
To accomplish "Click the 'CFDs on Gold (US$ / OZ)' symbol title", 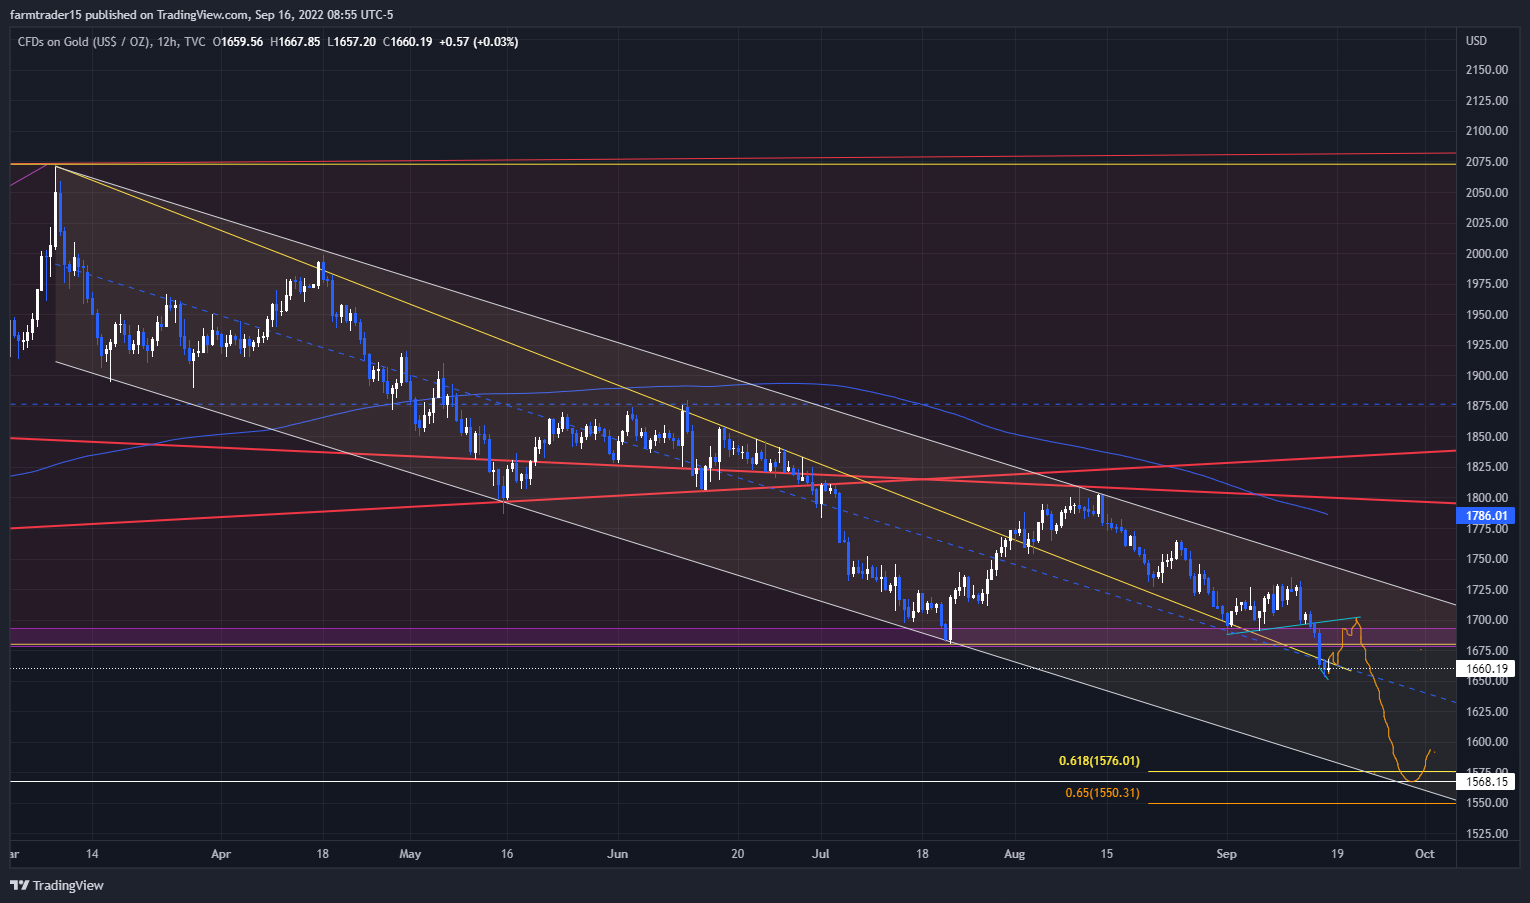I will pyautogui.click(x=84, y=42).
